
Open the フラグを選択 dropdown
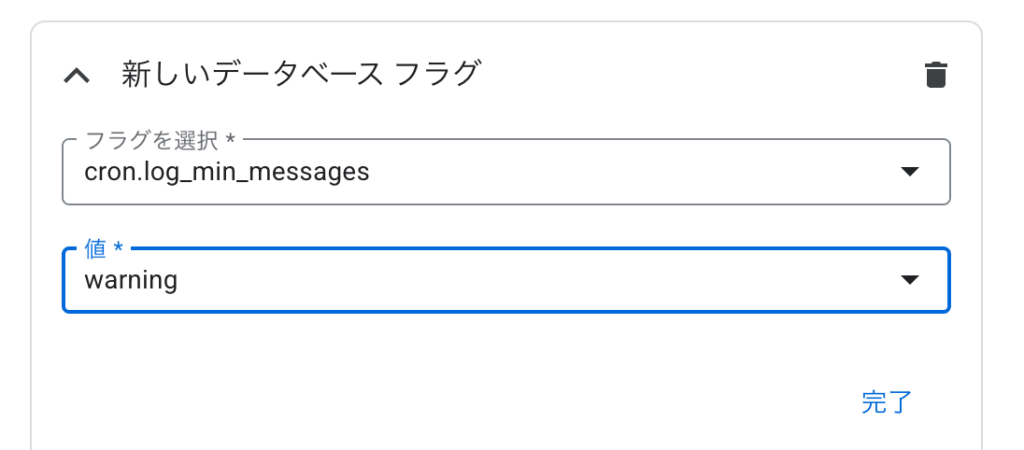(x=506, y=172)
